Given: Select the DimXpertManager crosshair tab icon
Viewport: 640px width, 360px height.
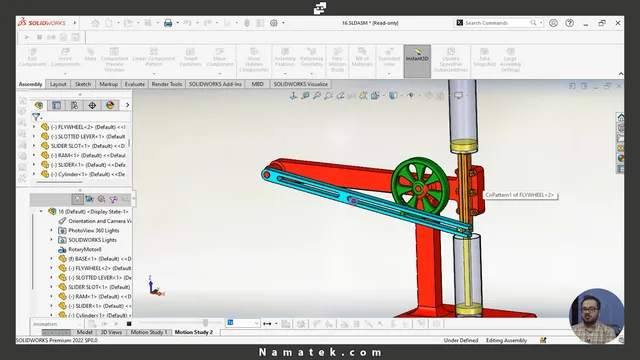Looking at the screenshot, I should click(92, 105).
